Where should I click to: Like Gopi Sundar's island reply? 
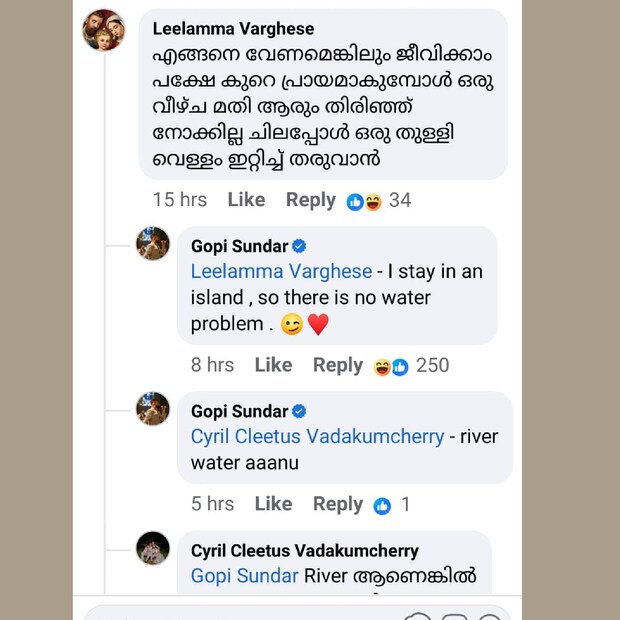tap(273, 365)
